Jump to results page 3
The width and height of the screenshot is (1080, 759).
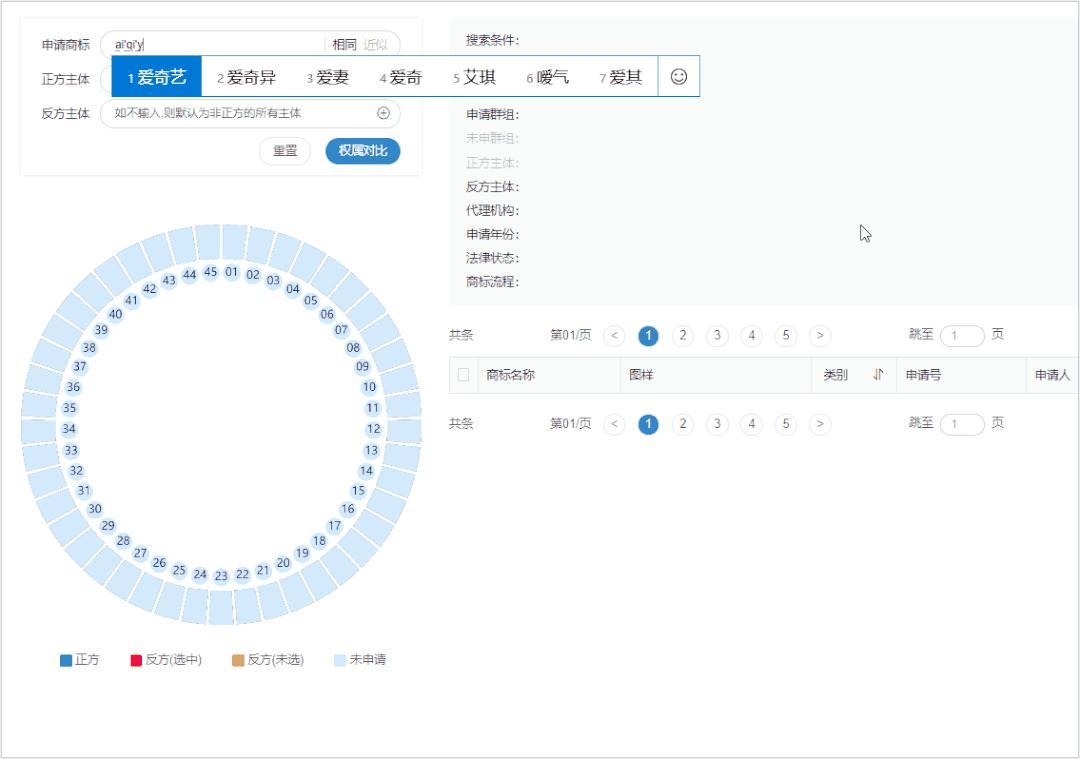716,336
